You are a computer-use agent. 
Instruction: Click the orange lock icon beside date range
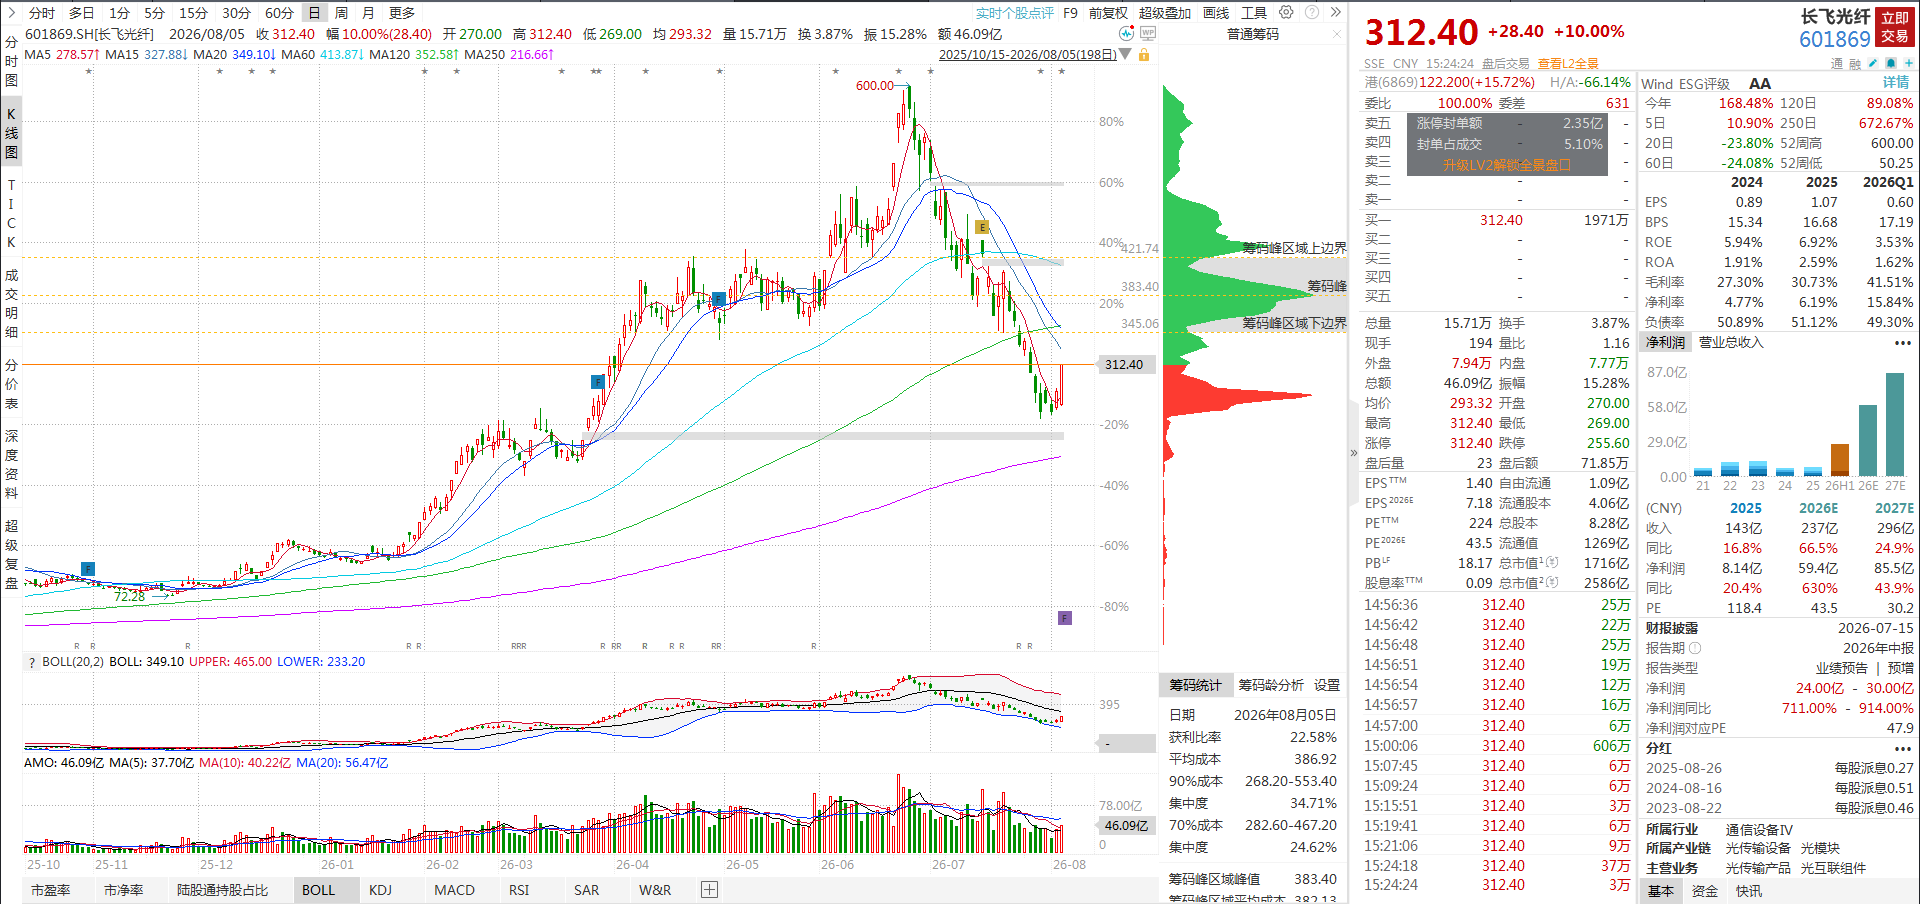coord(1144,54)
